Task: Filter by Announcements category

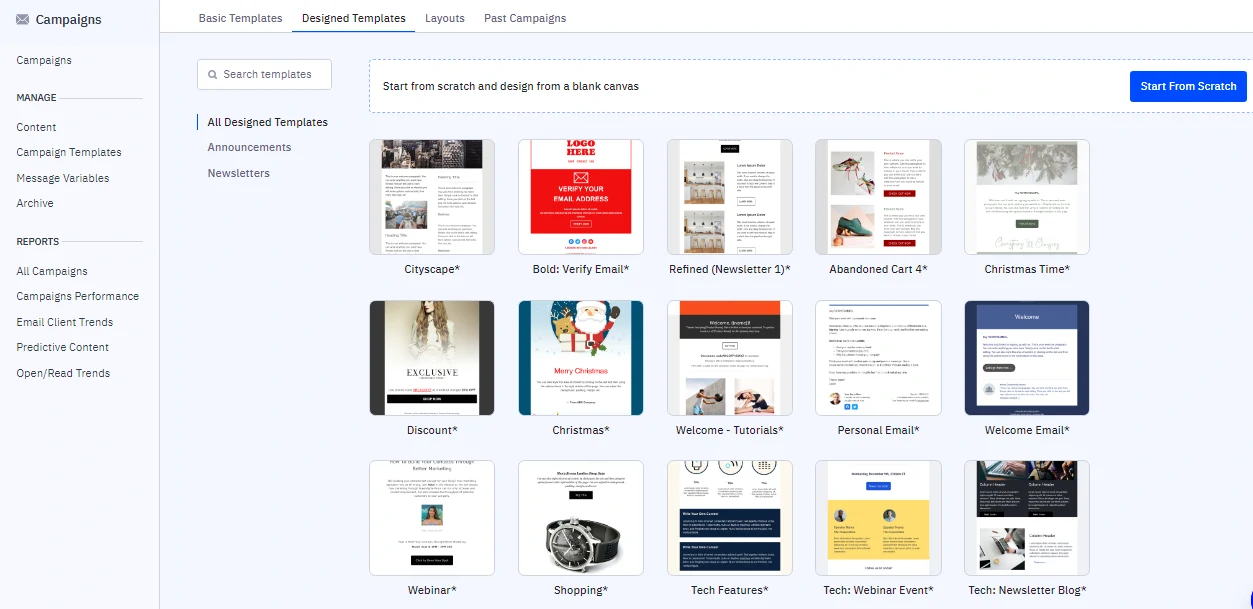Action: pyautogui.click(x=250, y=147)
